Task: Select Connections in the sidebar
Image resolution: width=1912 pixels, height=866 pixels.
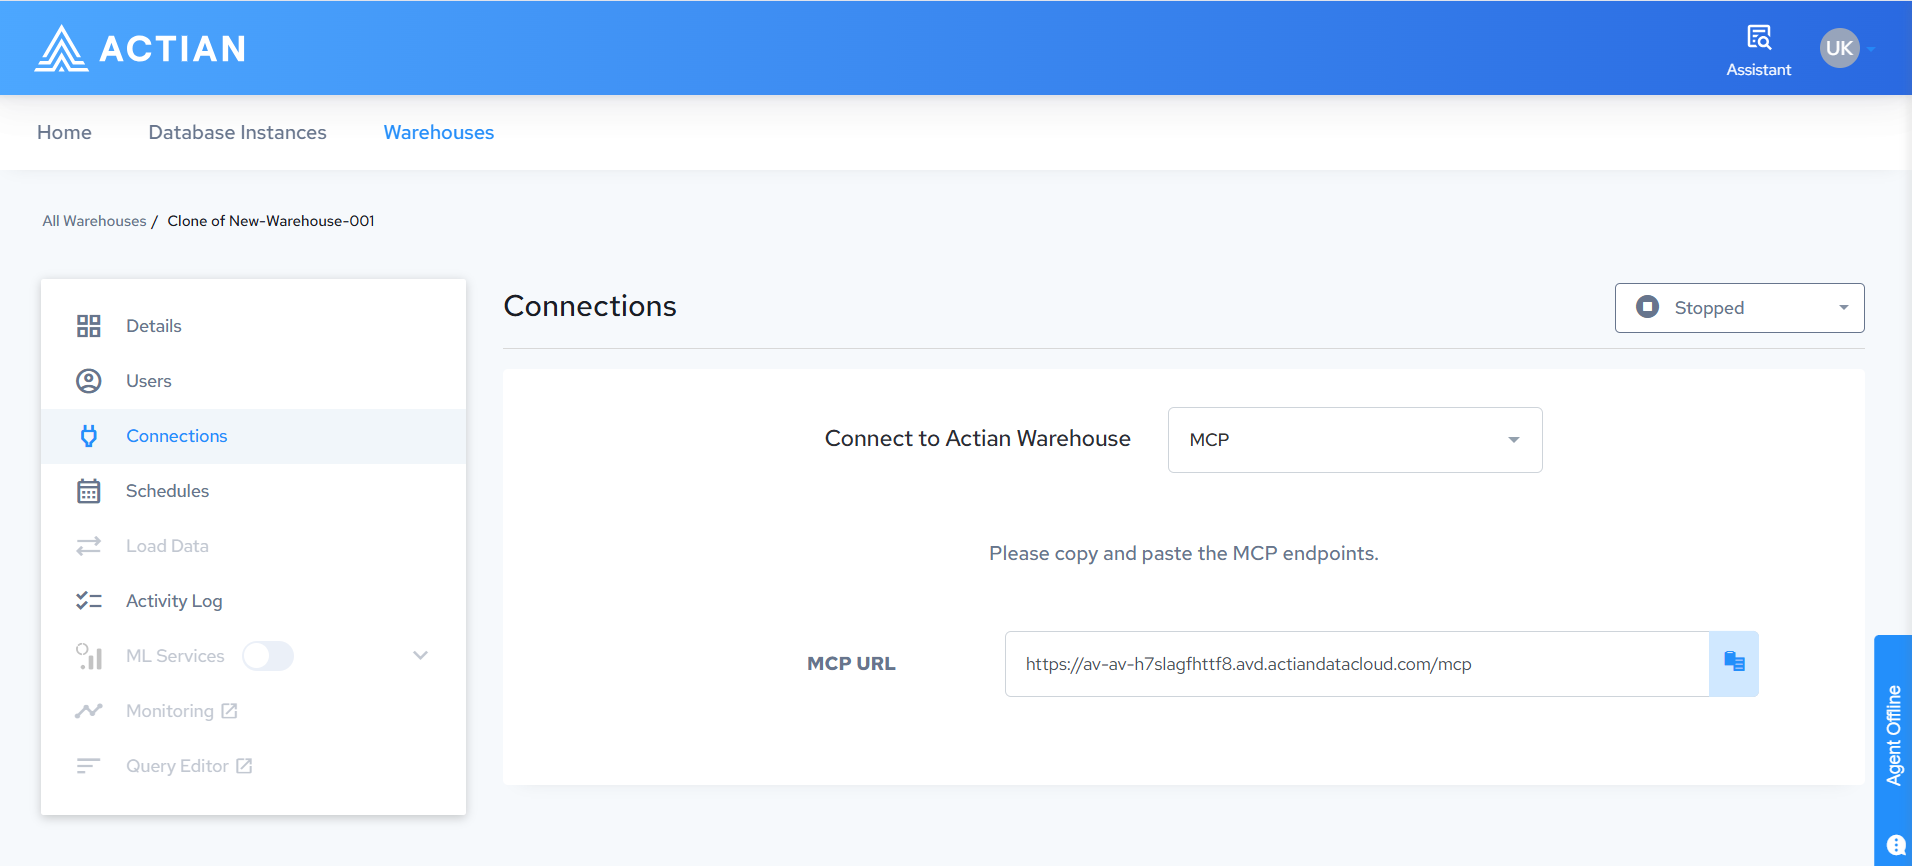Action: pyautogui.click(x=253, y=436)
